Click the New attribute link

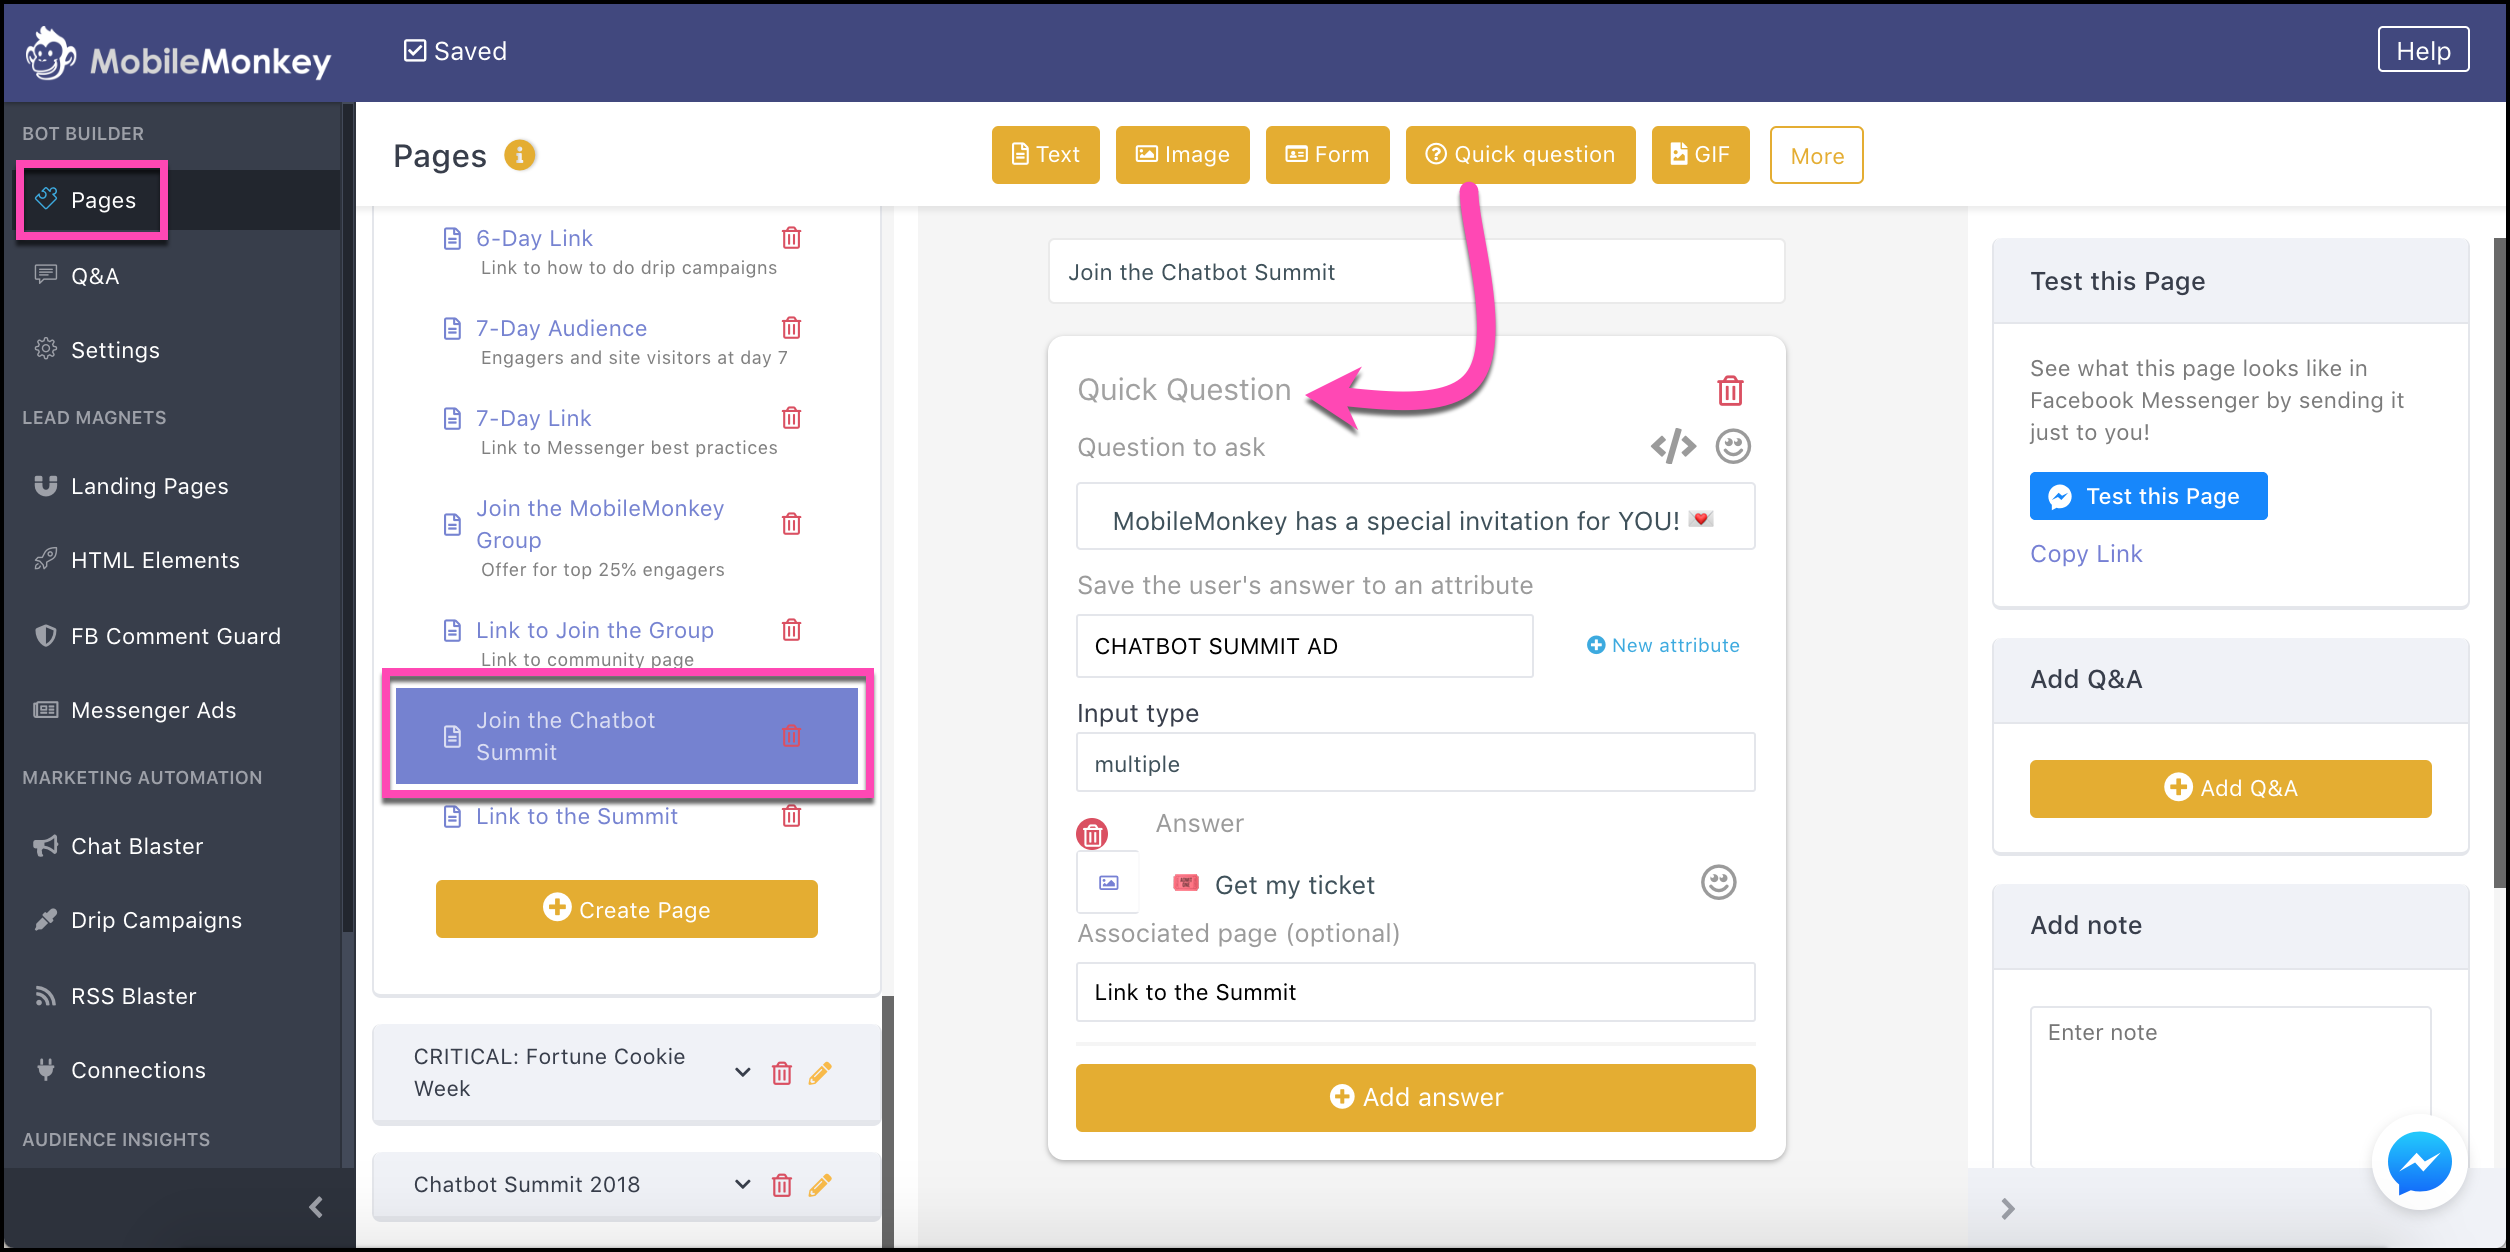[x=1663, y=645]
